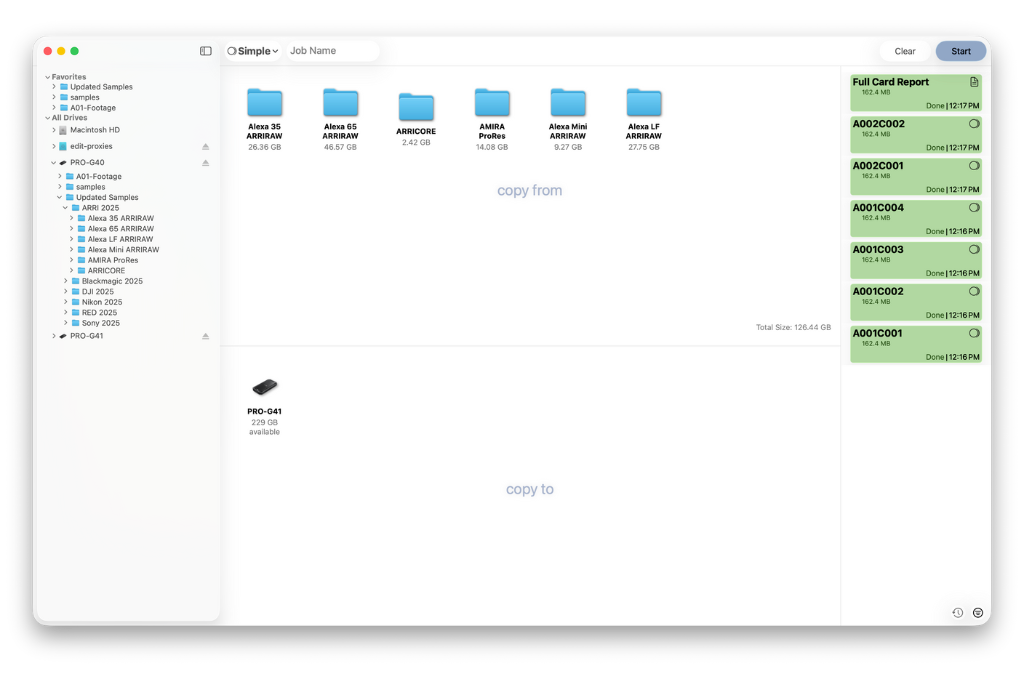This screenshot has width=1024, height=683.
Task: Toggle the status circle on job A002C002
Action: click(974, 124)
